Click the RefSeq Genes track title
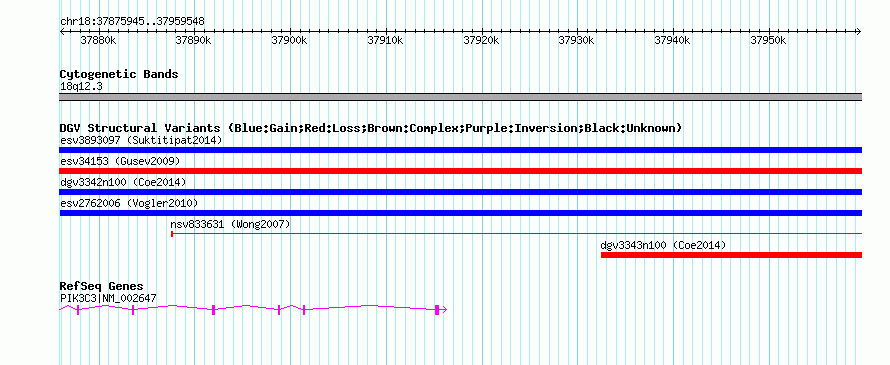 click(x=102, y=286)
